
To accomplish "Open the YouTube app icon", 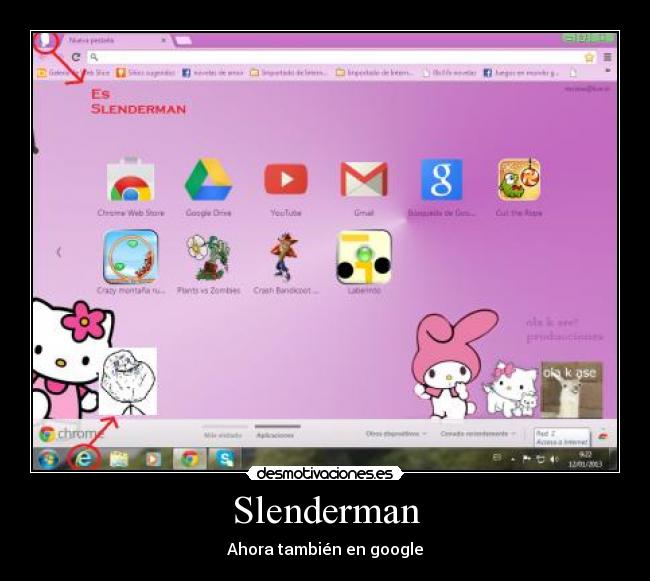I will pyautogui.click(x=286, y=179).
